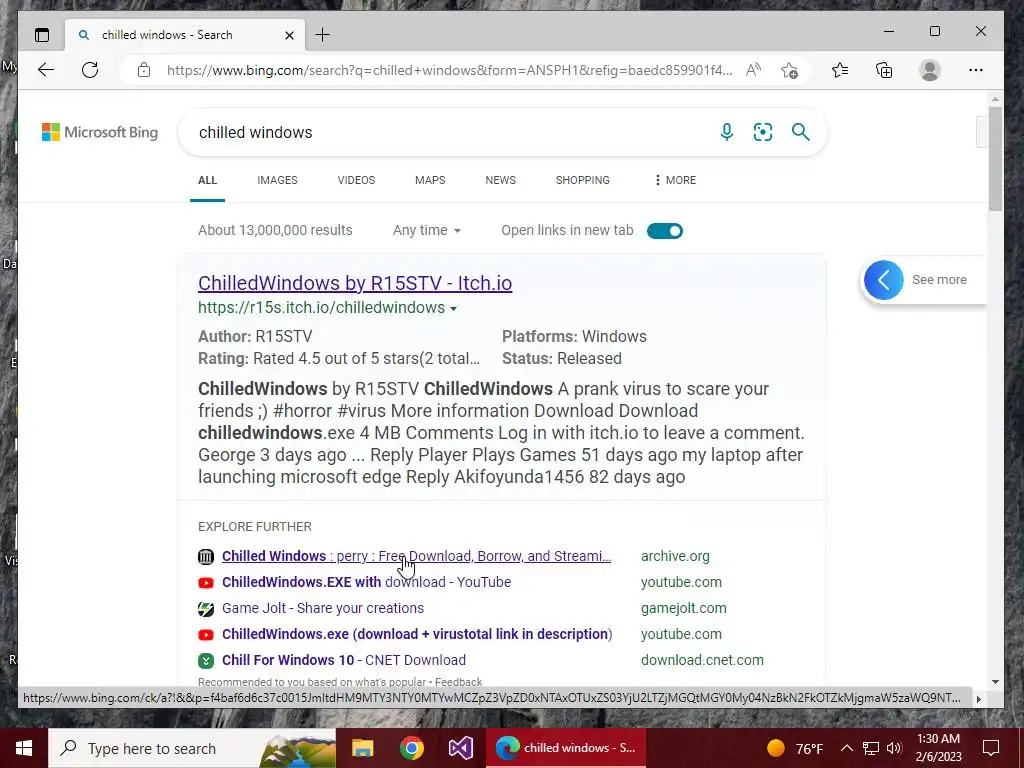Click the magnifier search button
The width and height of the screenshot is (1024, 768).
coord(801,132)
